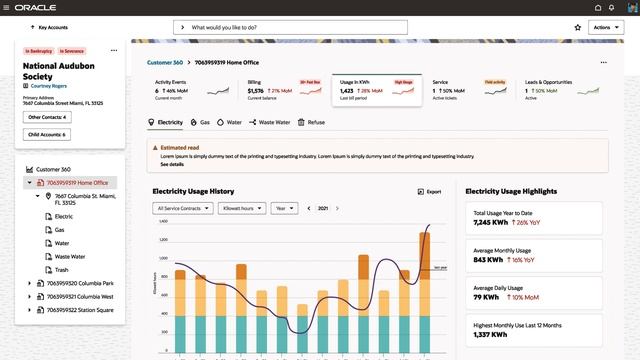Expand 7063959322 Station Square node
Viewport: 640px width, 360px height.
[x=29, y=310]
